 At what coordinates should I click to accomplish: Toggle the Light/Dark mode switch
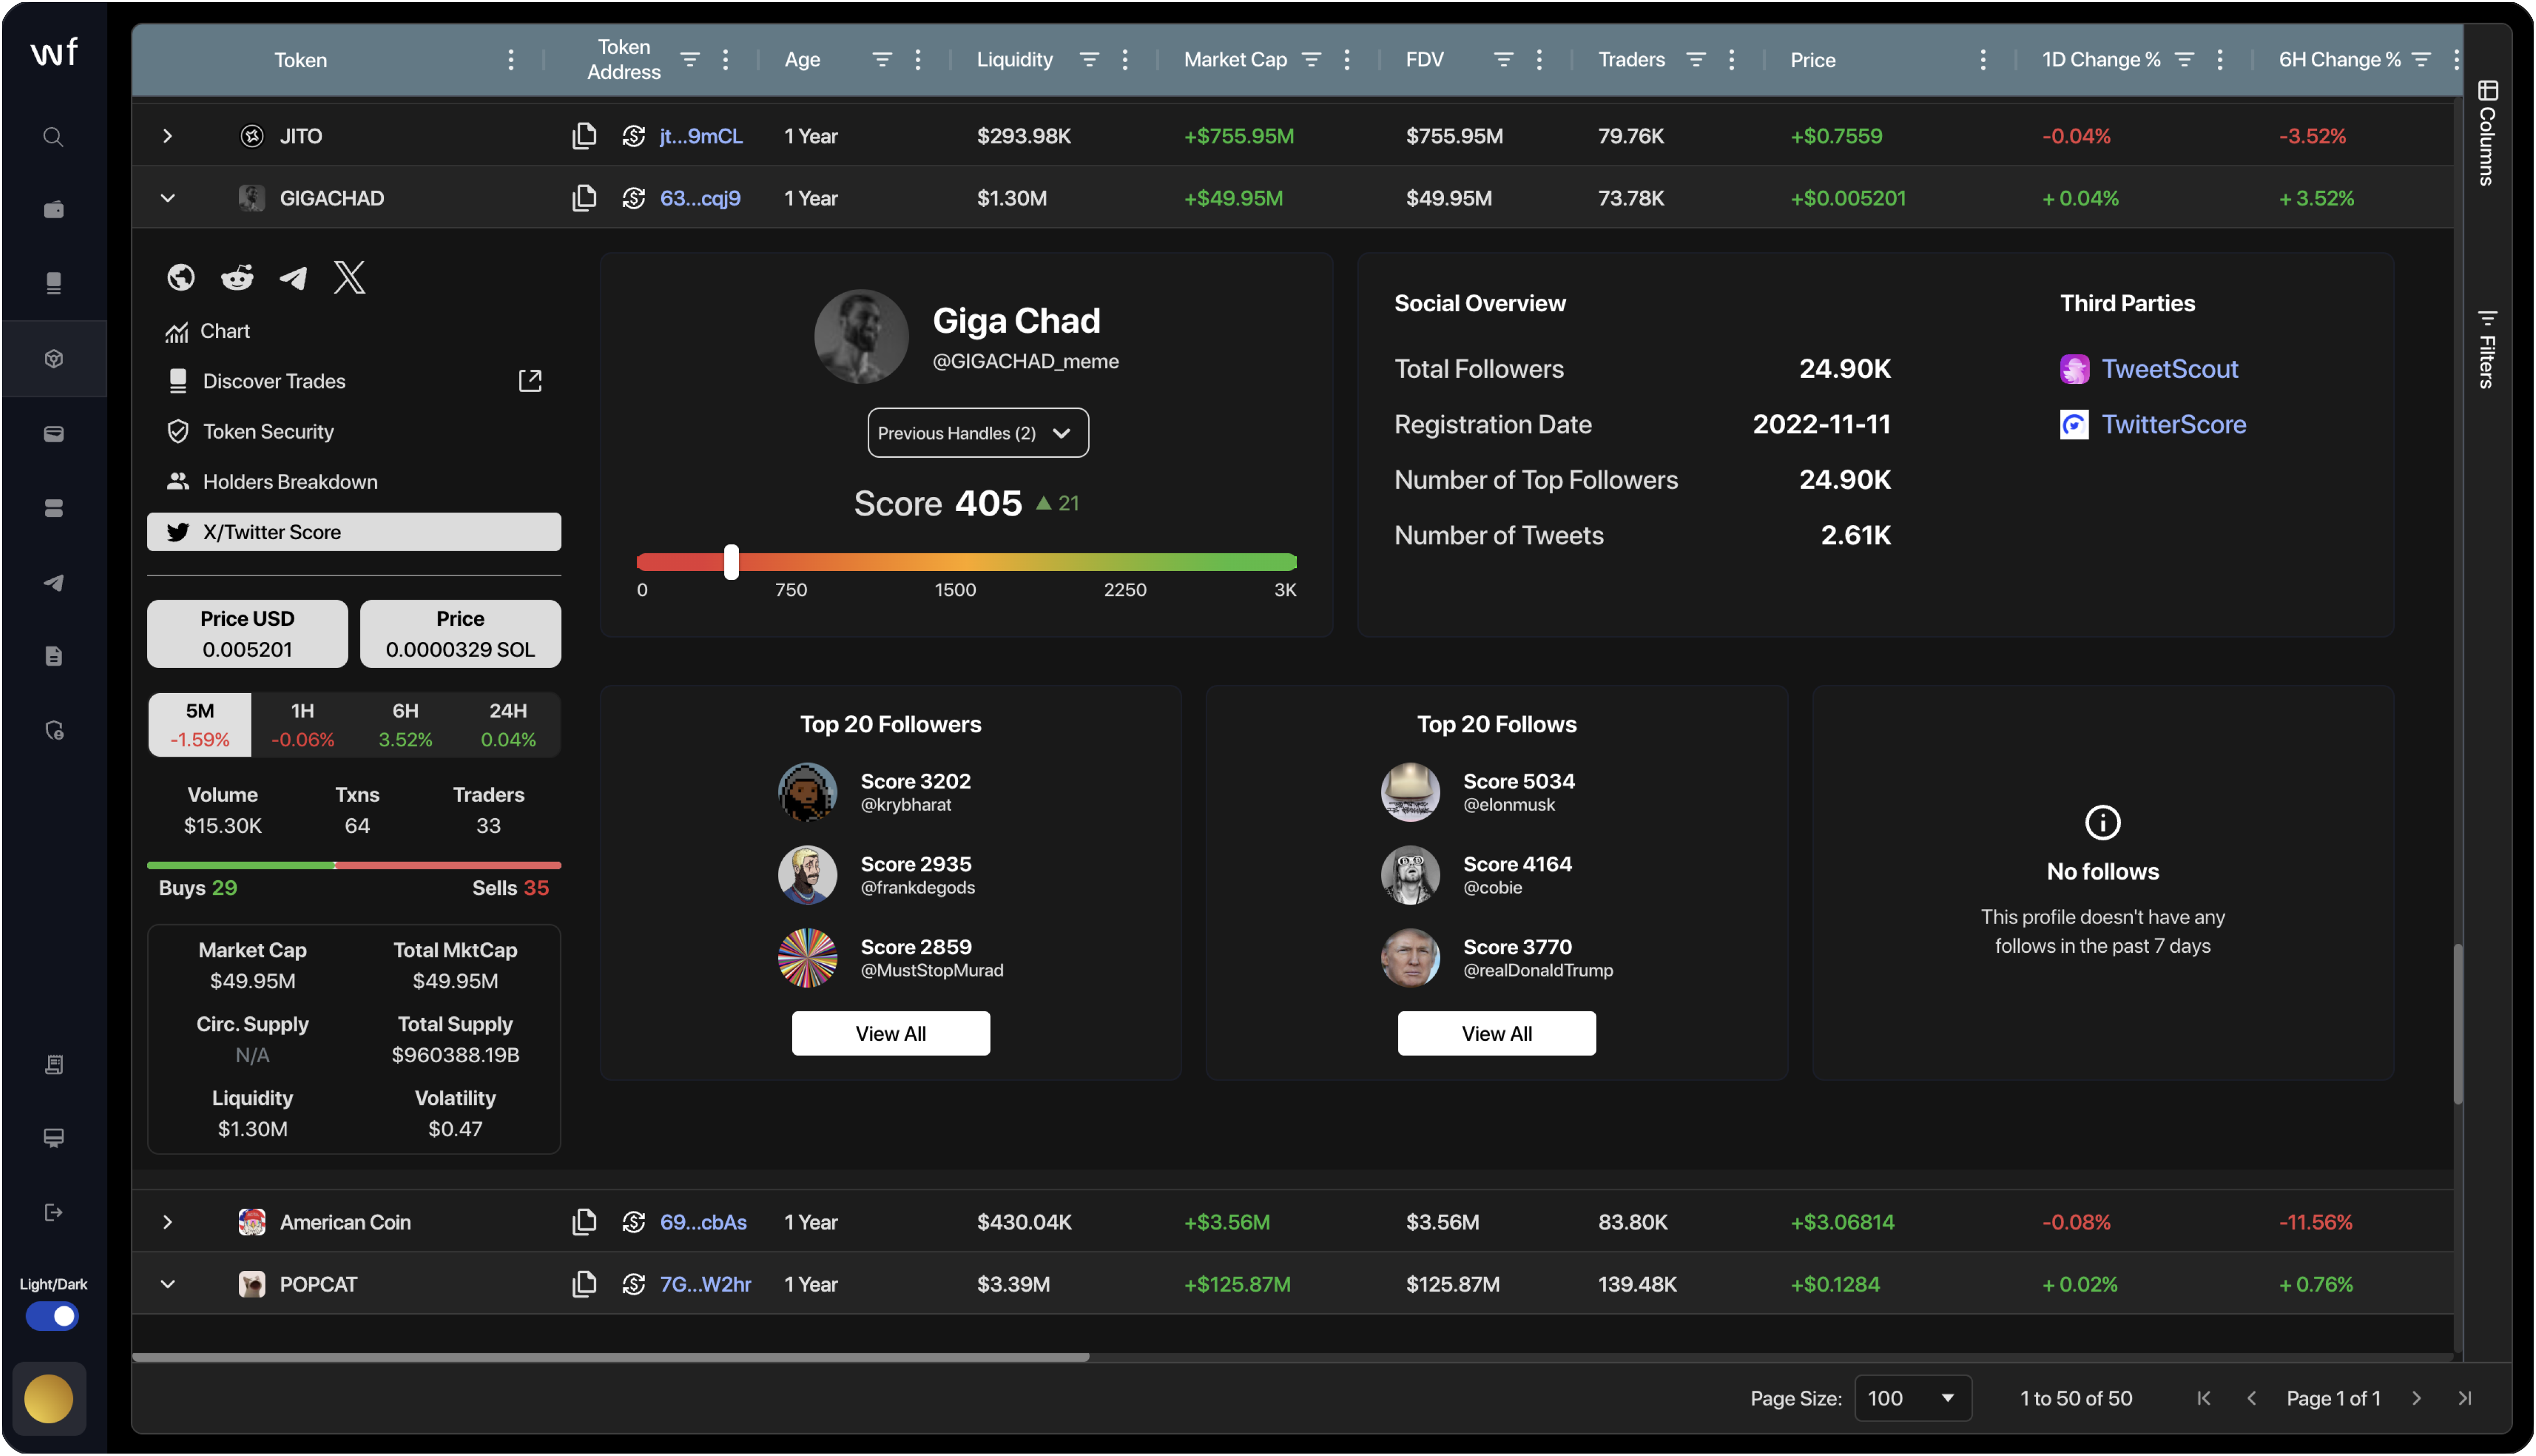tap(53, 1316)
